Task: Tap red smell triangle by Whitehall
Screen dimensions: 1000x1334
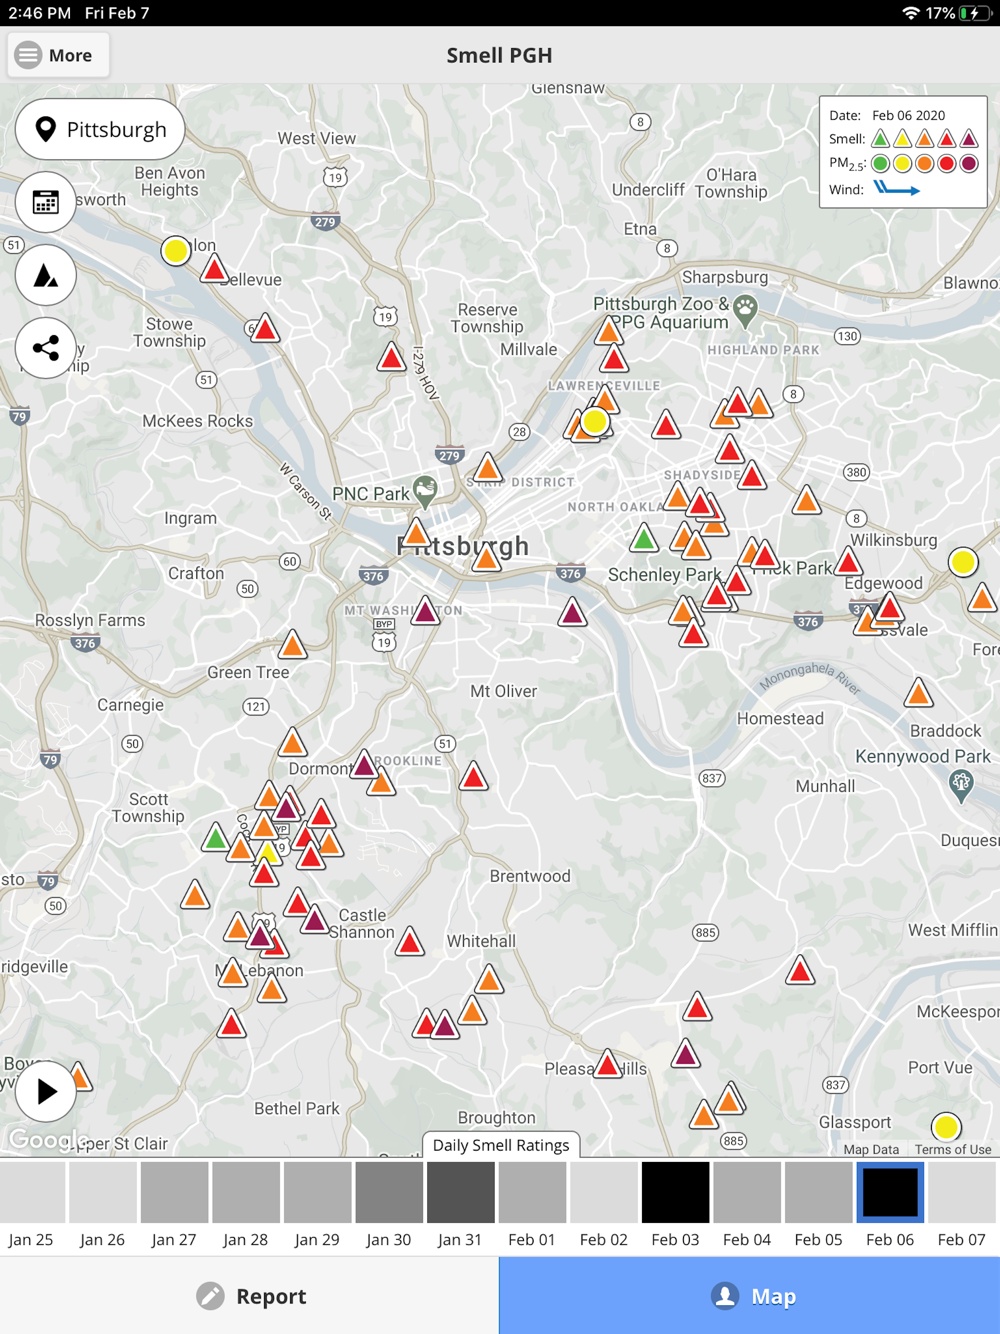Action: 410,941
